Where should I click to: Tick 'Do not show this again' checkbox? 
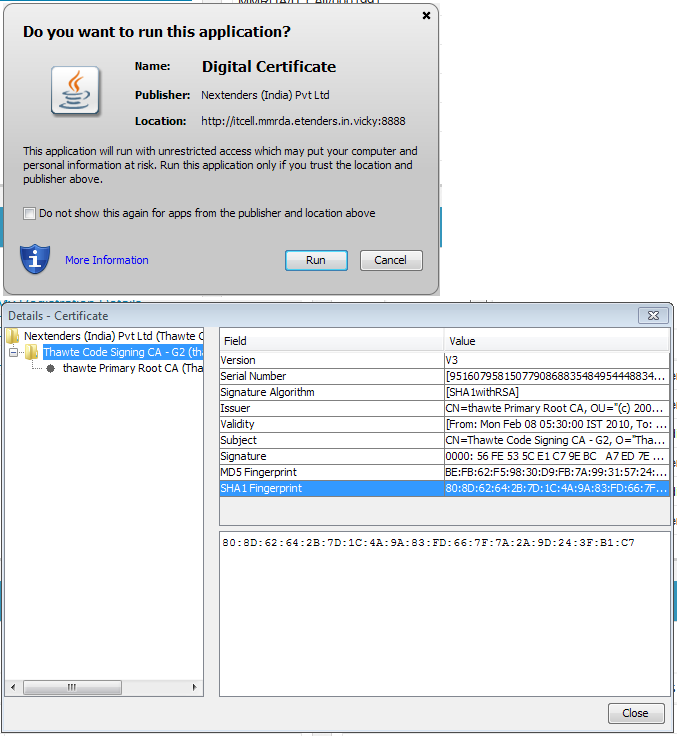point(29,213)
